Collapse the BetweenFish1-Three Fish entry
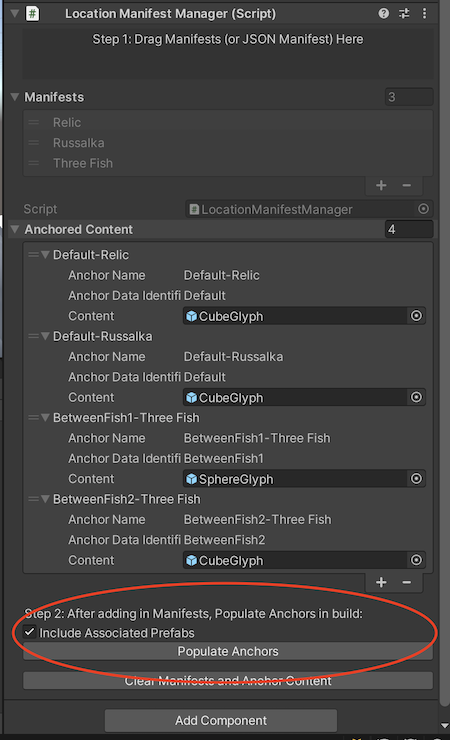The height and width of the screenshot is (740, 450). click(x=45, y=417)
